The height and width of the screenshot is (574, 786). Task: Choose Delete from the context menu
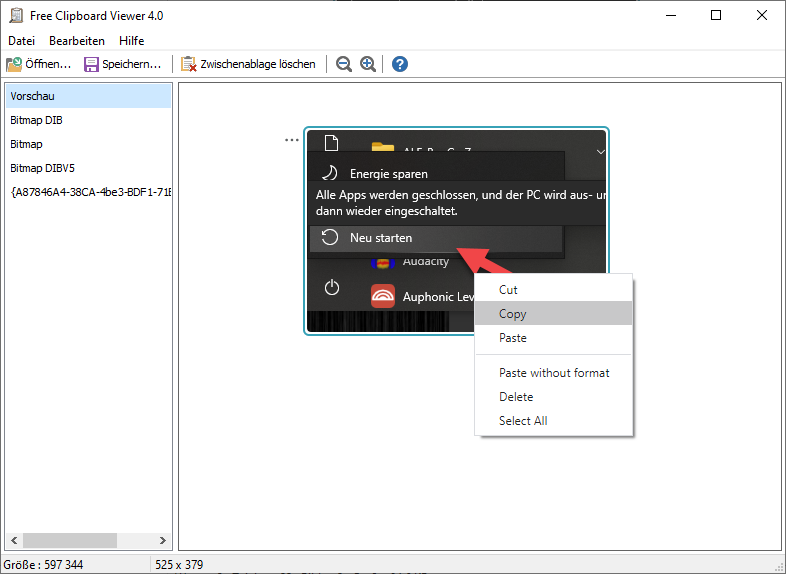coord(553,397)
